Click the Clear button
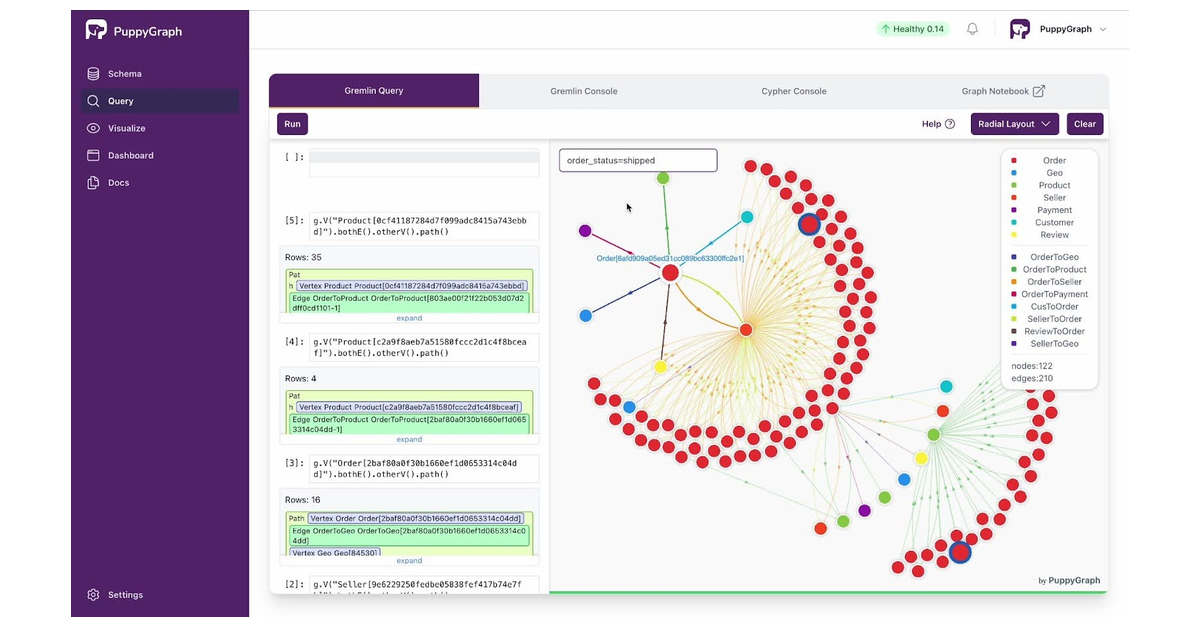The height and width of the screenshot is (627, 1200). [x=1085, y=123]
